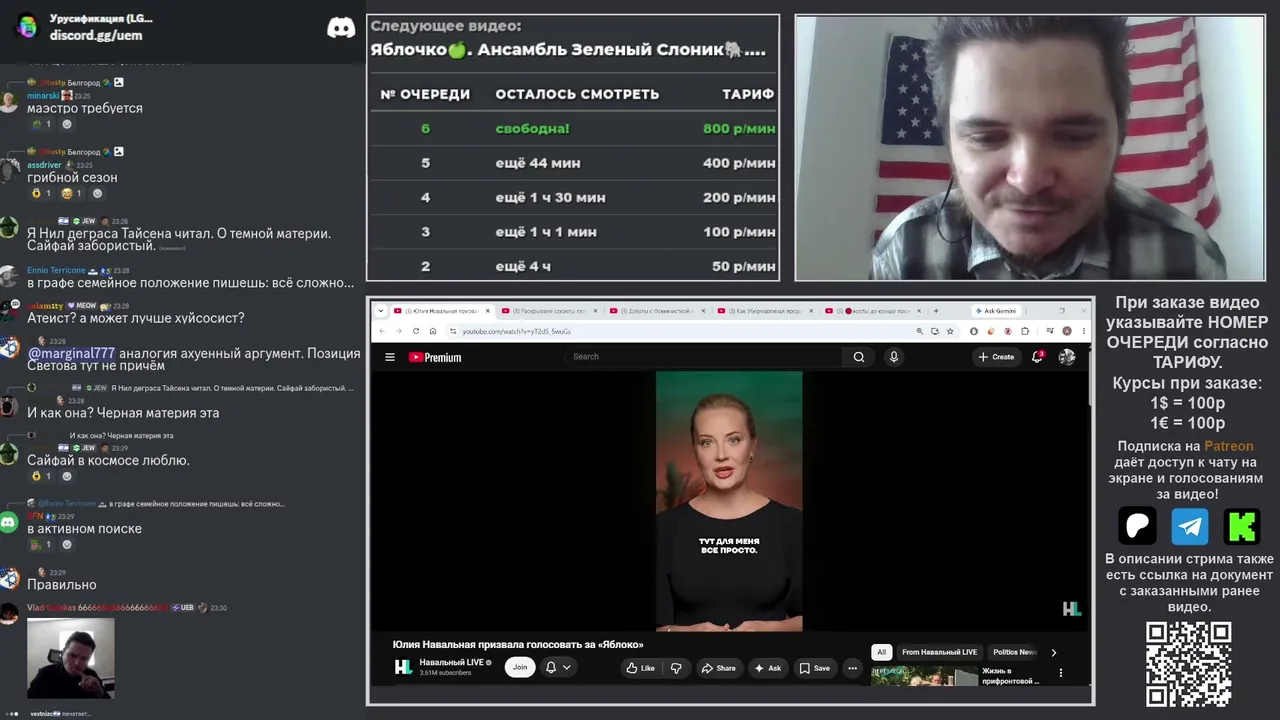This screenshot has height=720, width=1280.
Task: Reload the browser page
Action: pos(416,331)
